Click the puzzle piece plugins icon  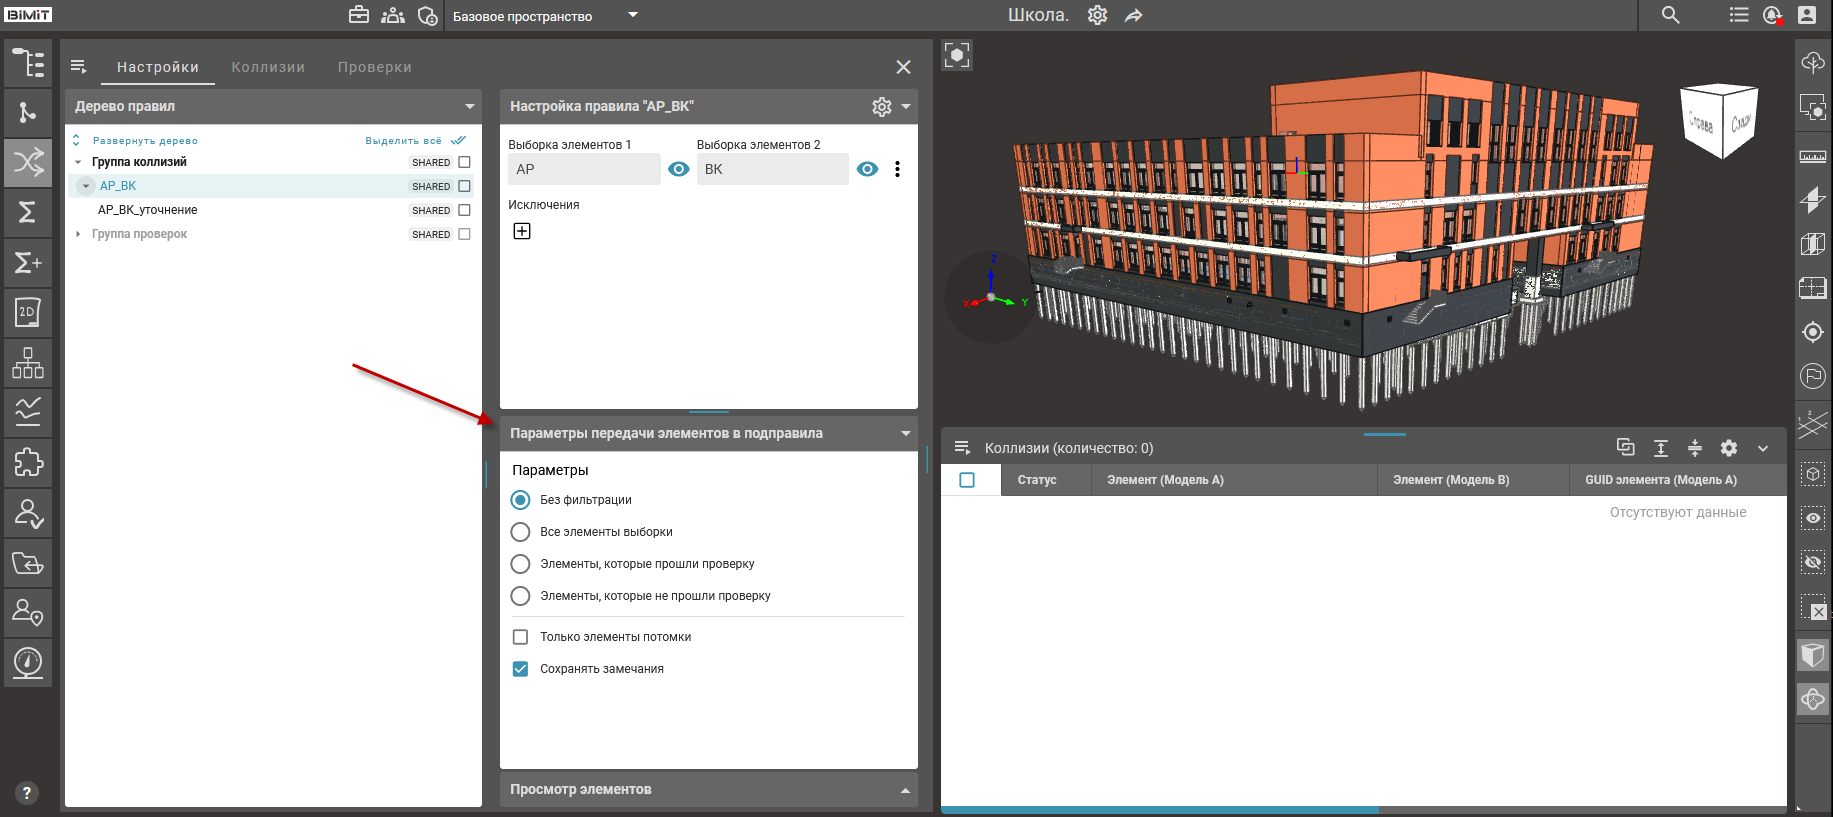[x=28, y=462]
